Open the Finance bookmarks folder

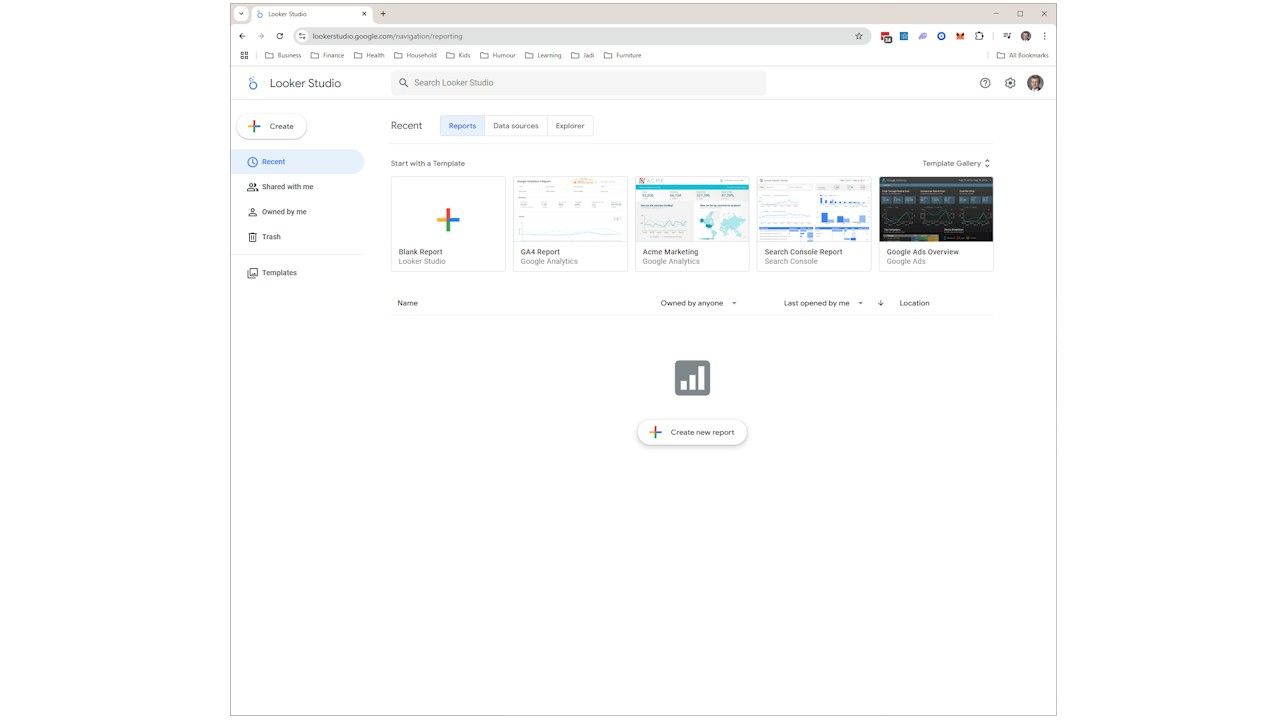click(x=327, y=55)
